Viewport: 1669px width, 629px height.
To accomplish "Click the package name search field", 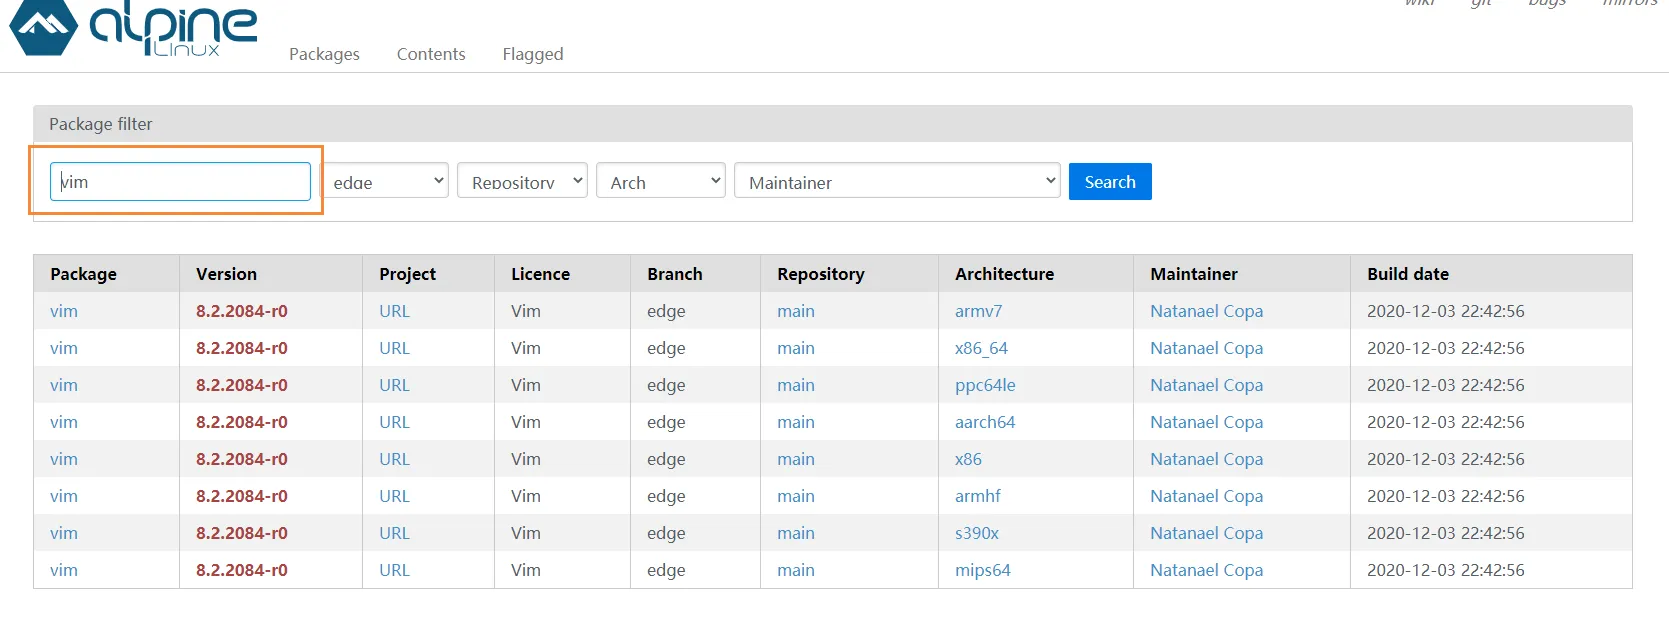I will [180, 182].
